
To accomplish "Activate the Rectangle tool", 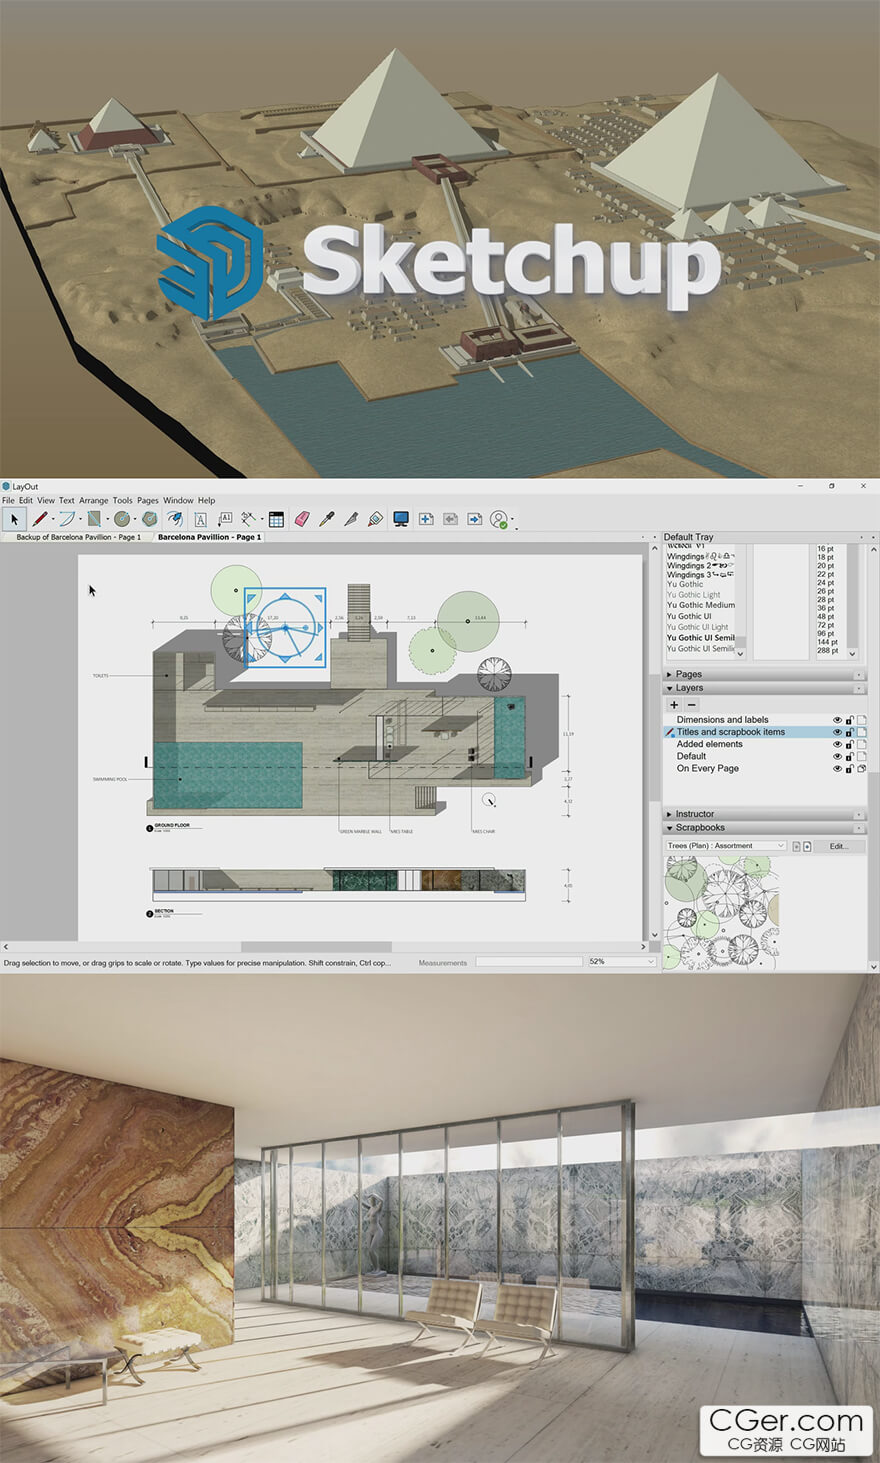I will click(x=93, y=519).
